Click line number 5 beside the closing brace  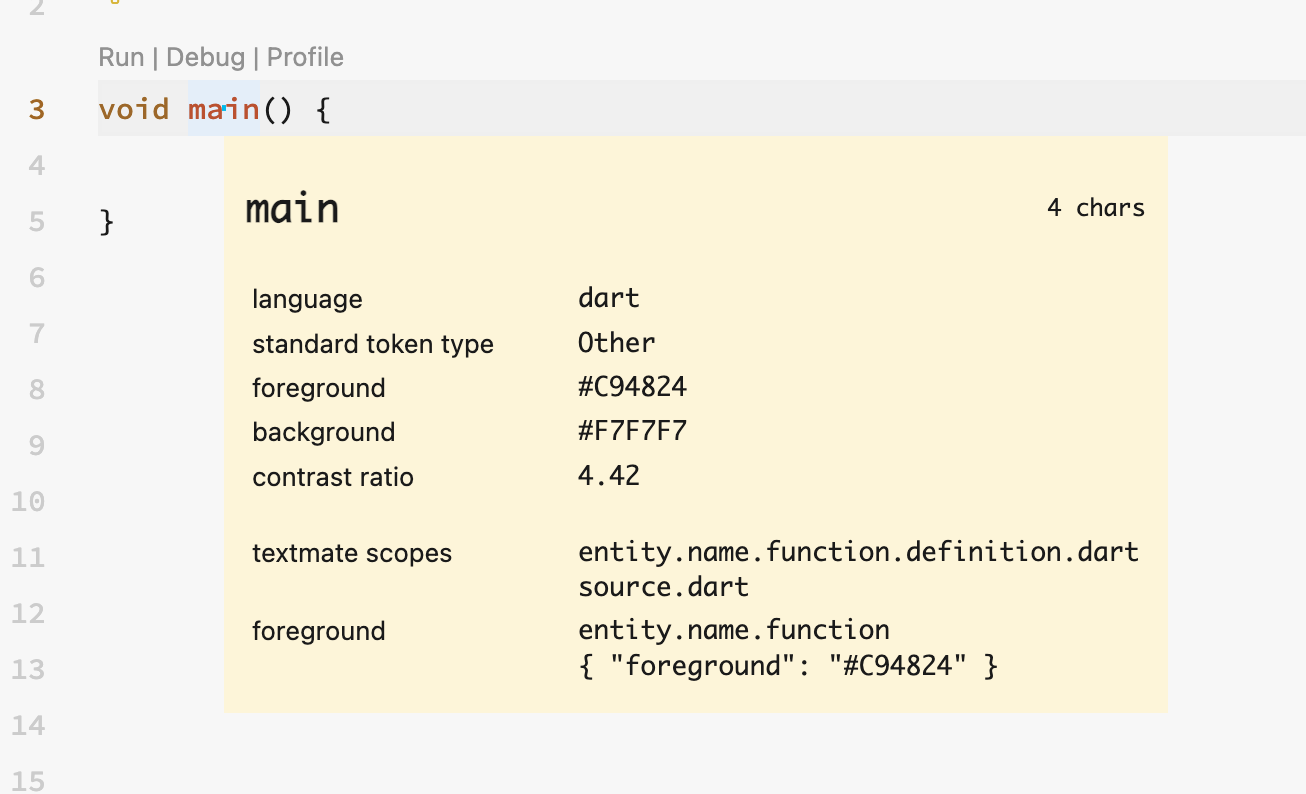[36, 221]
